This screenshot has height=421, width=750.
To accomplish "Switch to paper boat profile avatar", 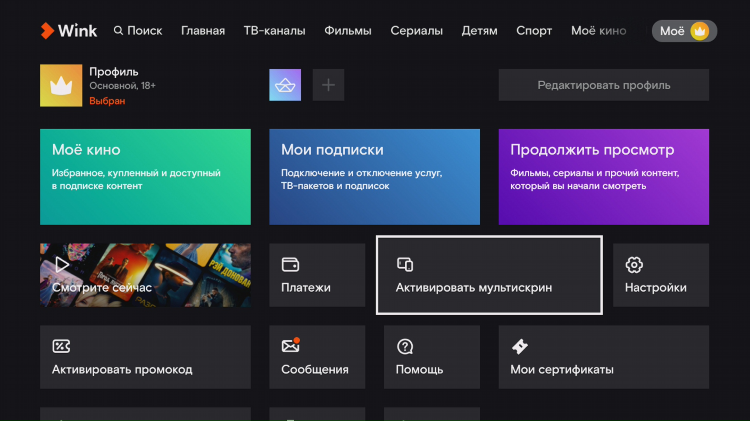I will [285, 85].
